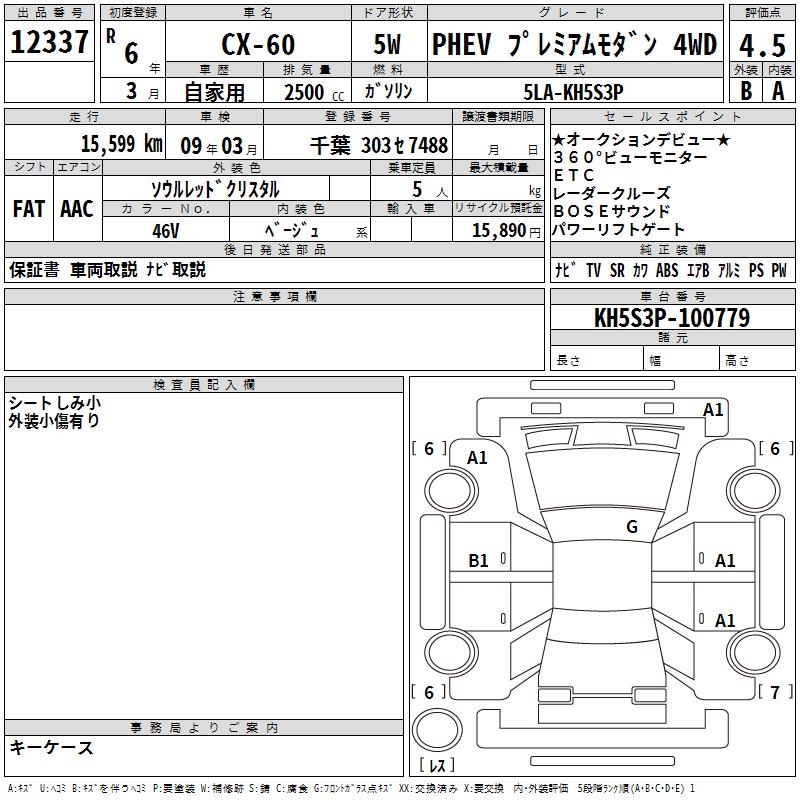The width and height of the screenshot is (800, 800).
Task: Click B1 damage mark on diagram
Action: point(478,561)
